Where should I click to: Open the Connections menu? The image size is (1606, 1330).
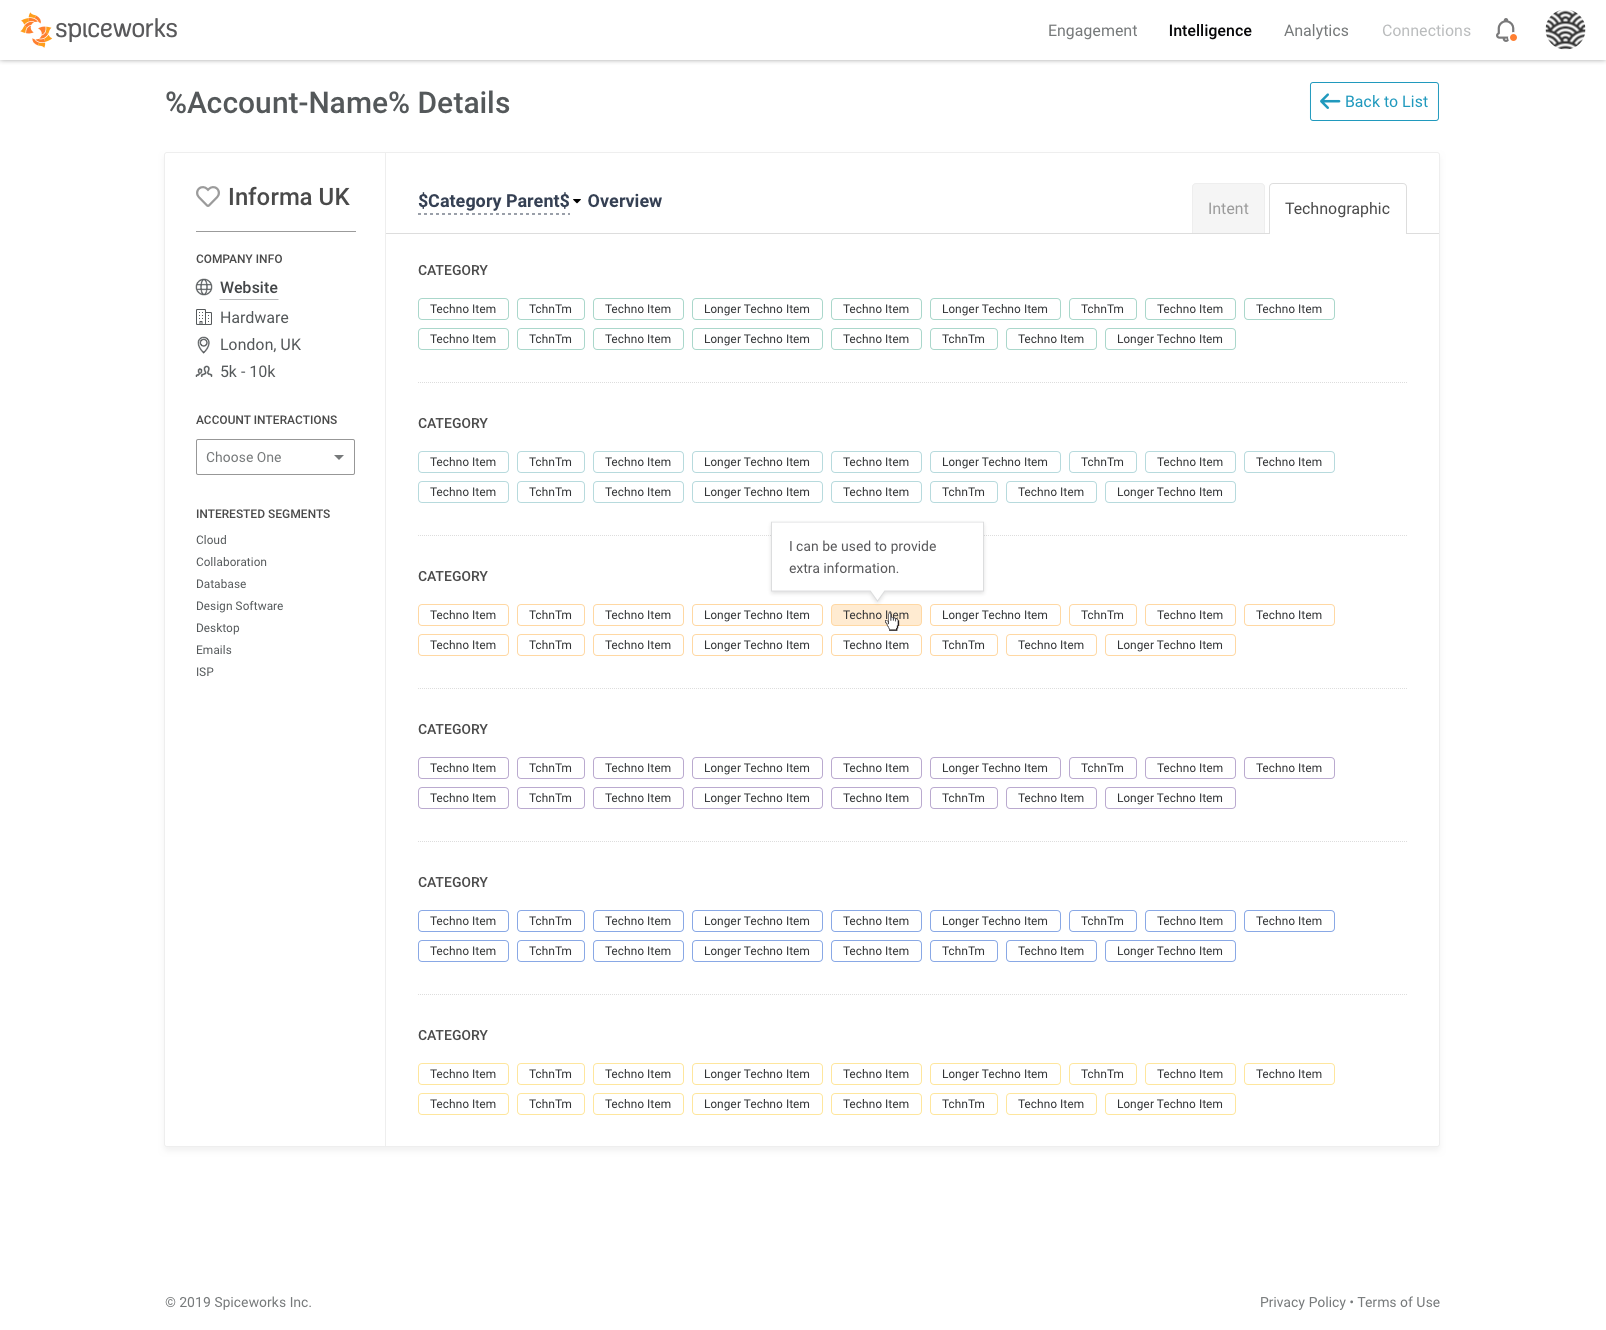[1426, 31]
